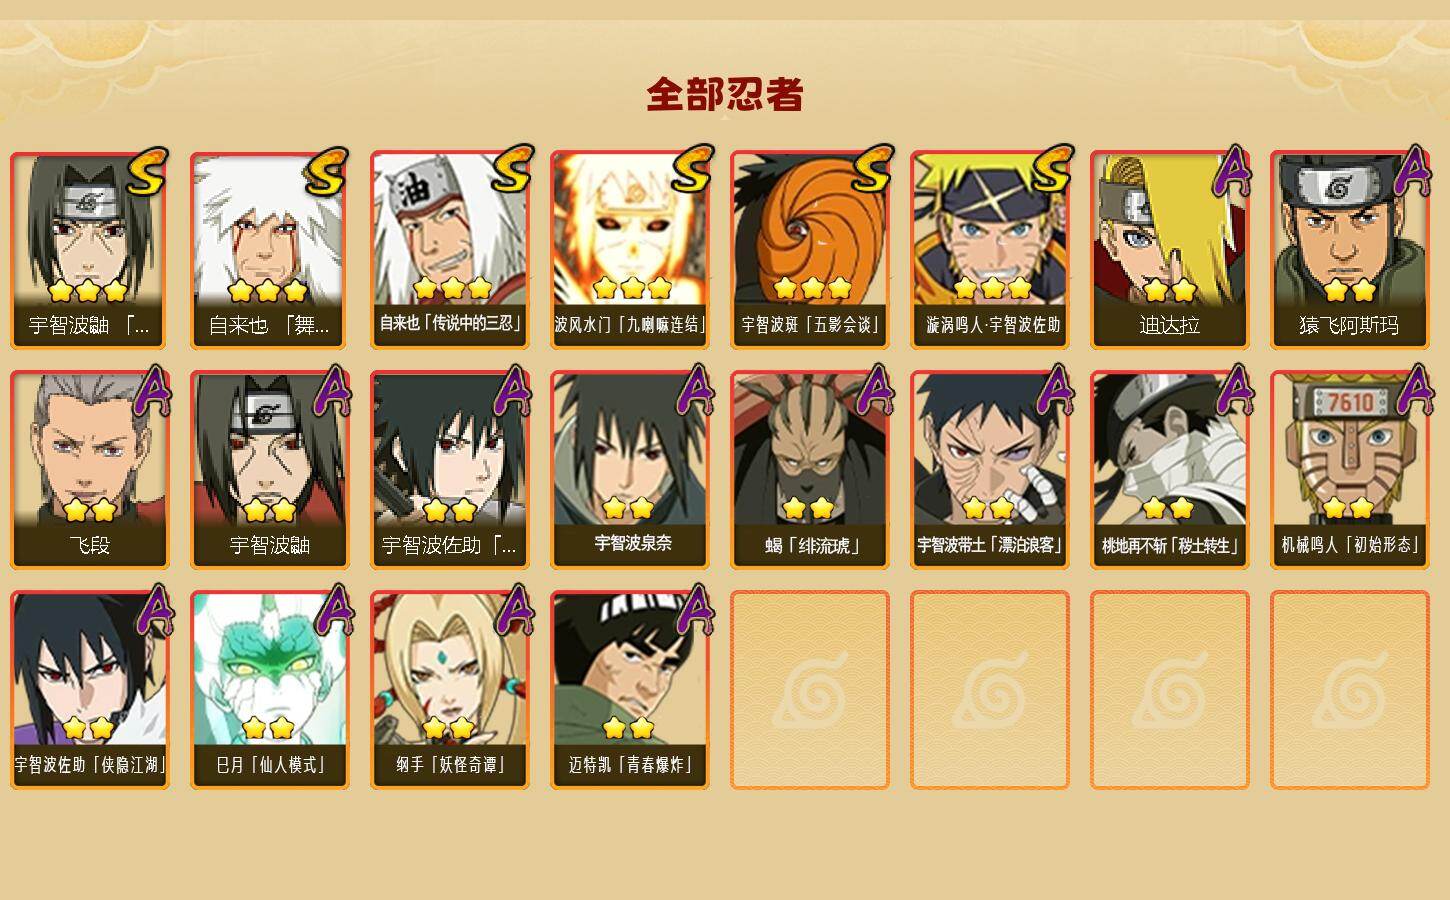Click the 宇智波带土「漂泊浪客」 portrait
Viewport: 1450px width, 900px height.
coord(990,448)
